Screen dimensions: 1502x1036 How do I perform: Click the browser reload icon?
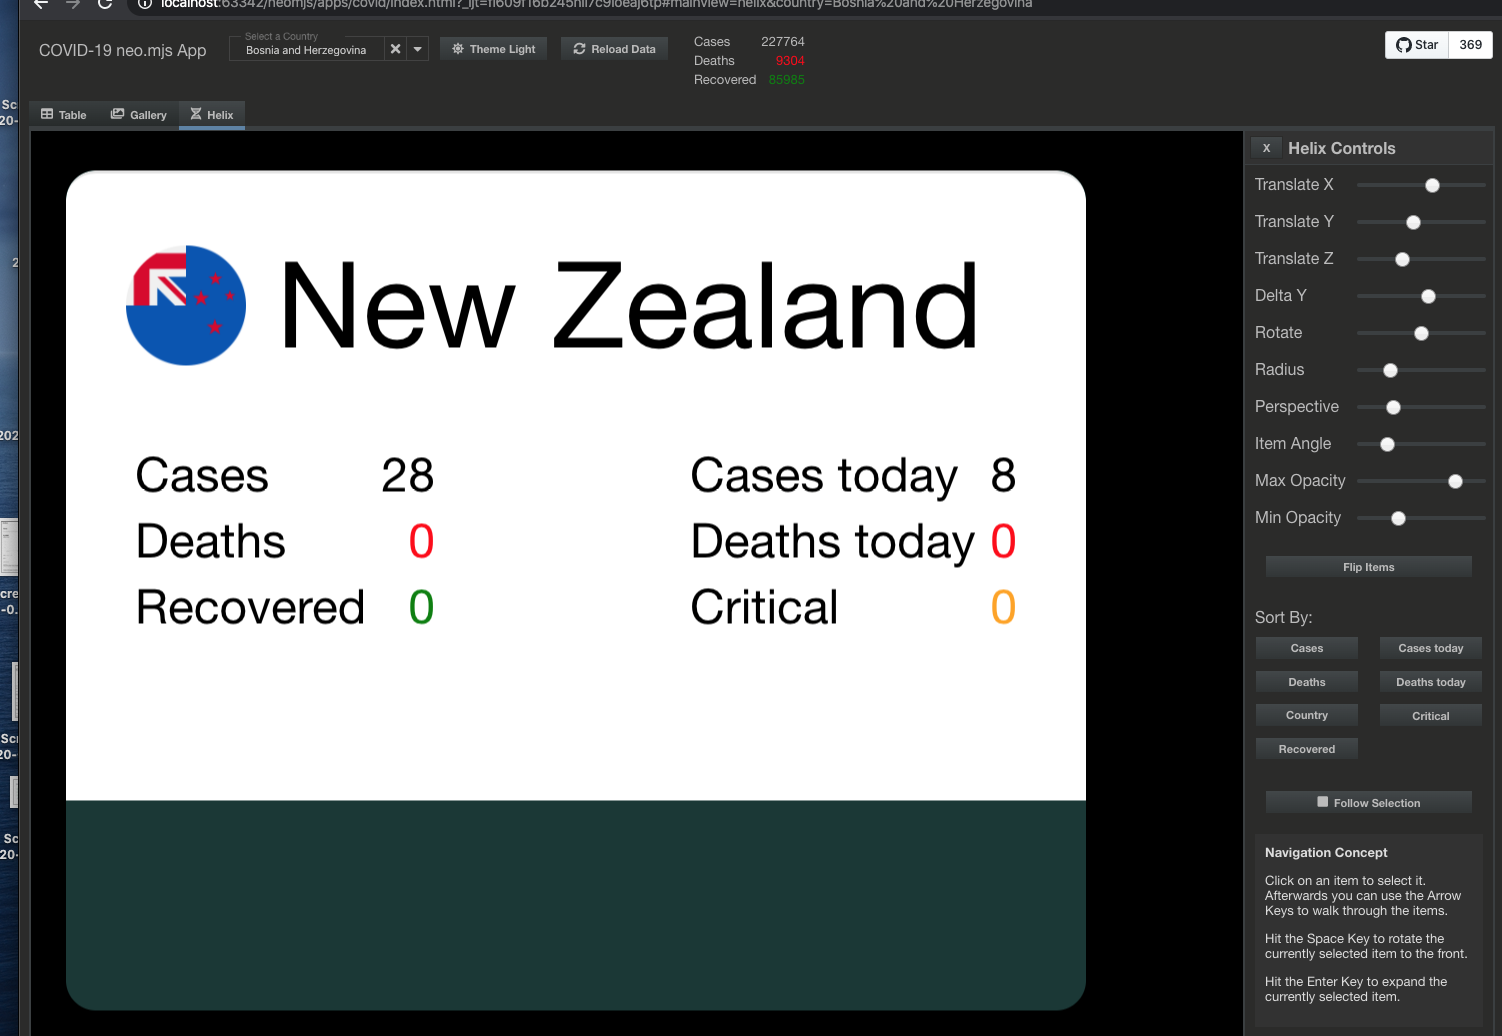pyautogui.click(x=105, y=4)
